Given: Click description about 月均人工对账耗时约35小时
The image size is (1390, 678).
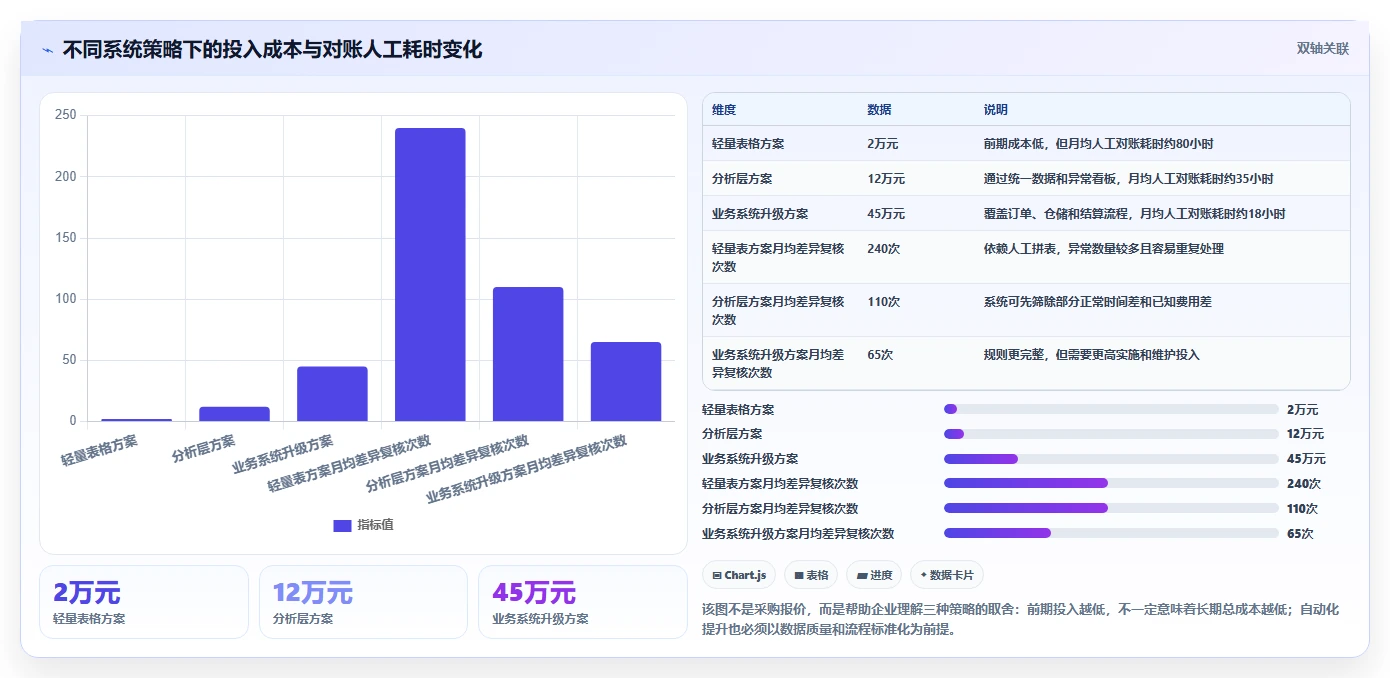Looking at the screenshot, I should [1128, 179].
